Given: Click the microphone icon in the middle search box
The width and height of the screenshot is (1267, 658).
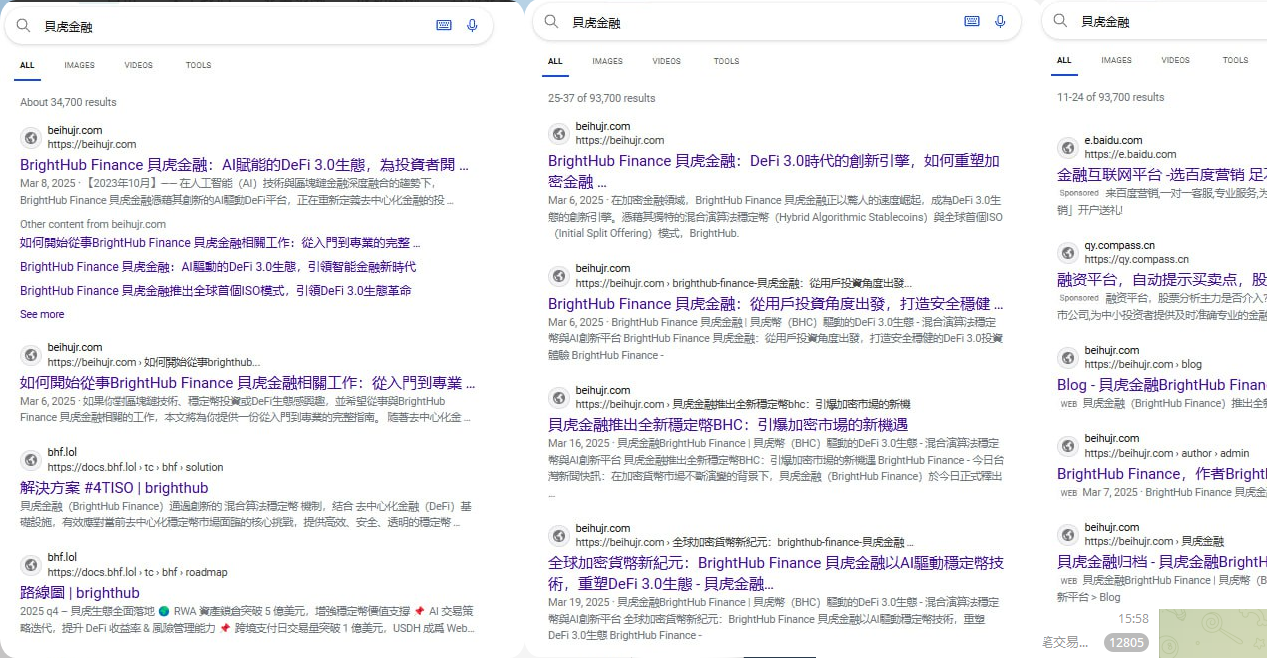Looking at the screenshot, I should click(1000, 21).
